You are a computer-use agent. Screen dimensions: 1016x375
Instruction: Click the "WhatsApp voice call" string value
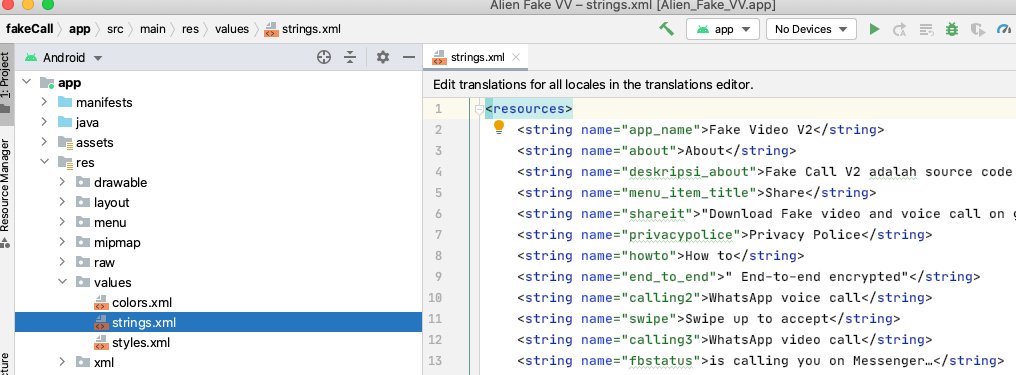click(x=785, y=297)
